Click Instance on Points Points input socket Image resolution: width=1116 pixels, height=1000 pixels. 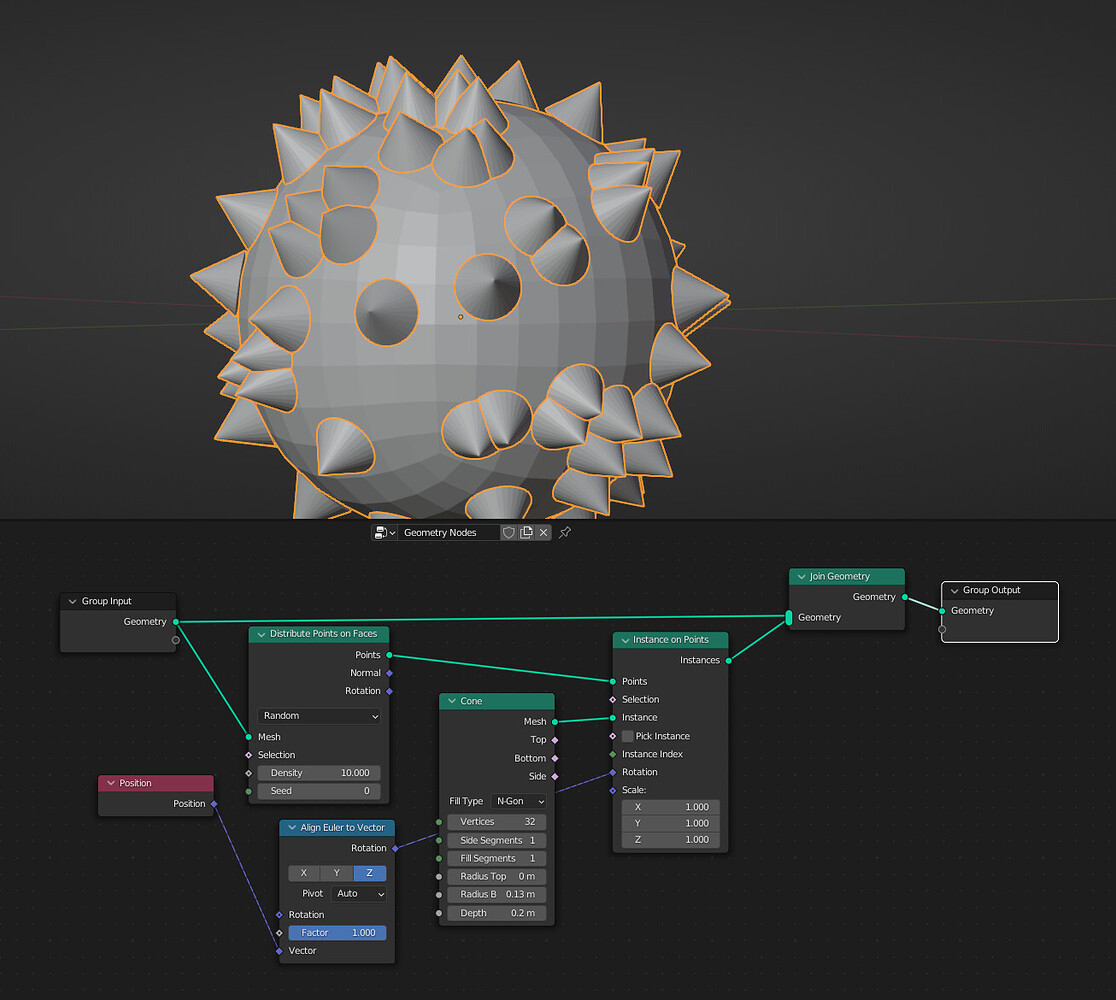pyautogui.click(x=613, y=682)
